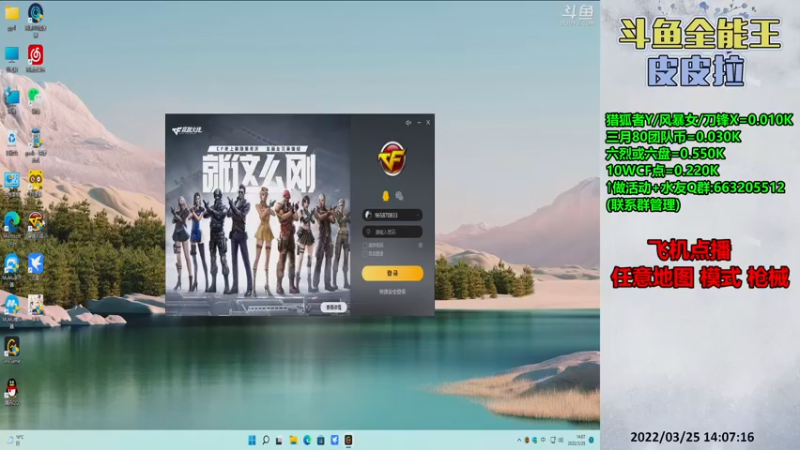
Task: Click view details button on banner
Action: [334, 307]
